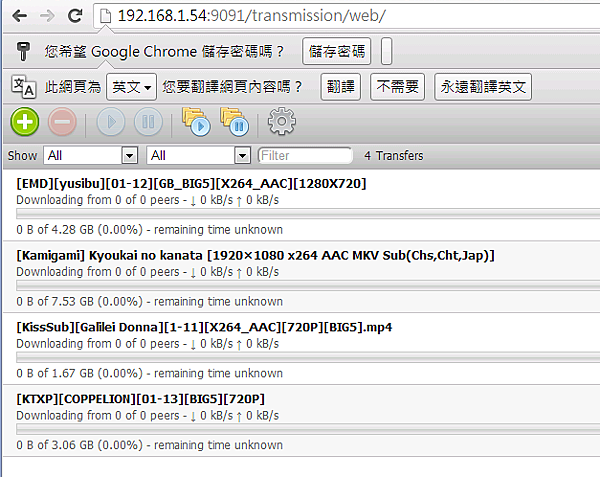Click the Pause all torrents folder icon
Image resolution: width=600 pixels, height=477 pixels.
(x=234, y=122)
